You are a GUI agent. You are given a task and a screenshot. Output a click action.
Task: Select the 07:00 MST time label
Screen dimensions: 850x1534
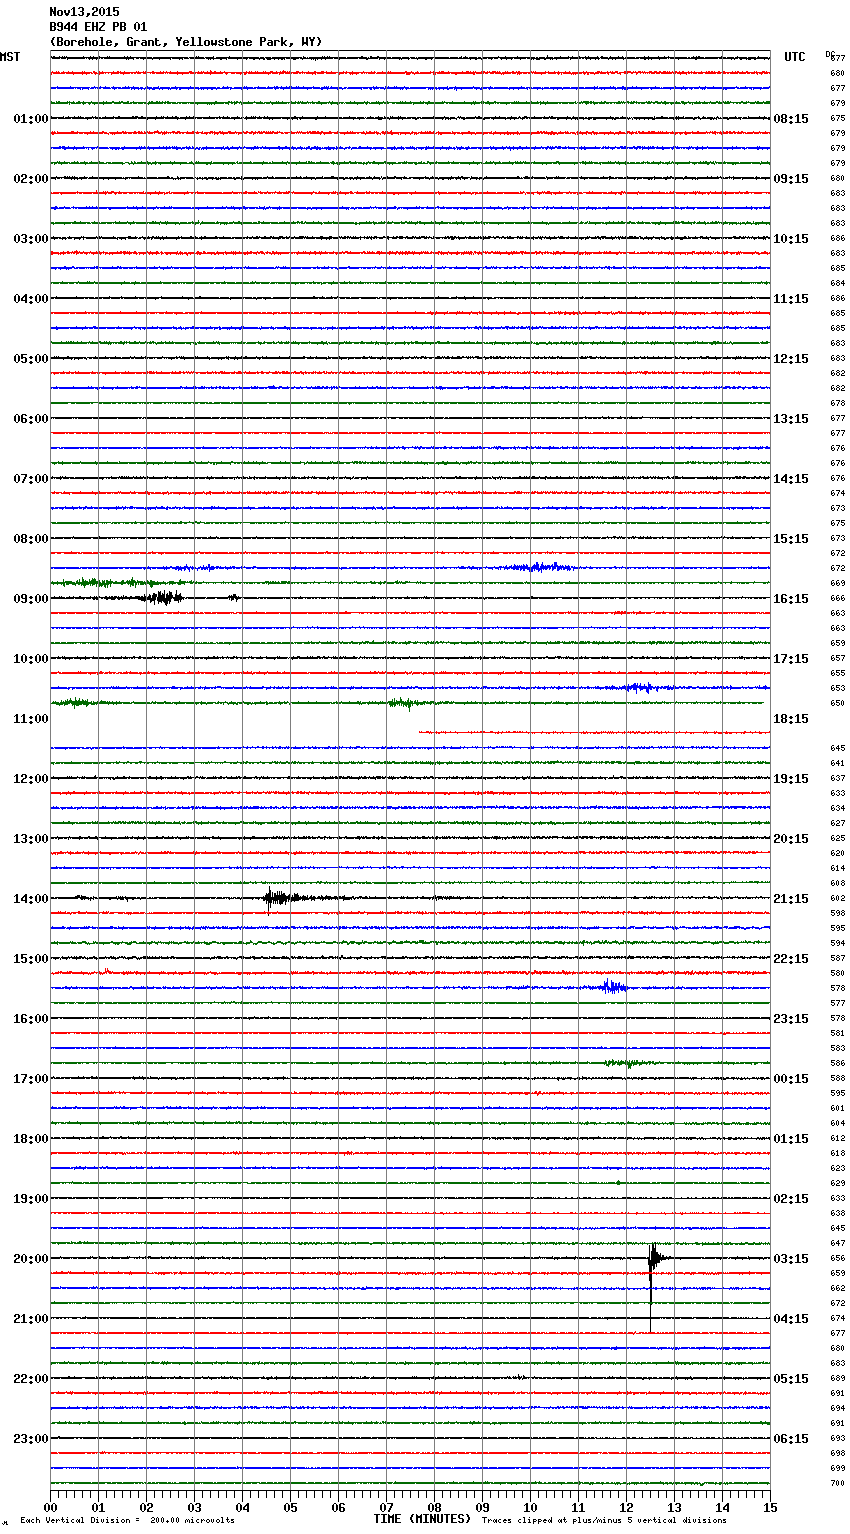click(31, 479)
